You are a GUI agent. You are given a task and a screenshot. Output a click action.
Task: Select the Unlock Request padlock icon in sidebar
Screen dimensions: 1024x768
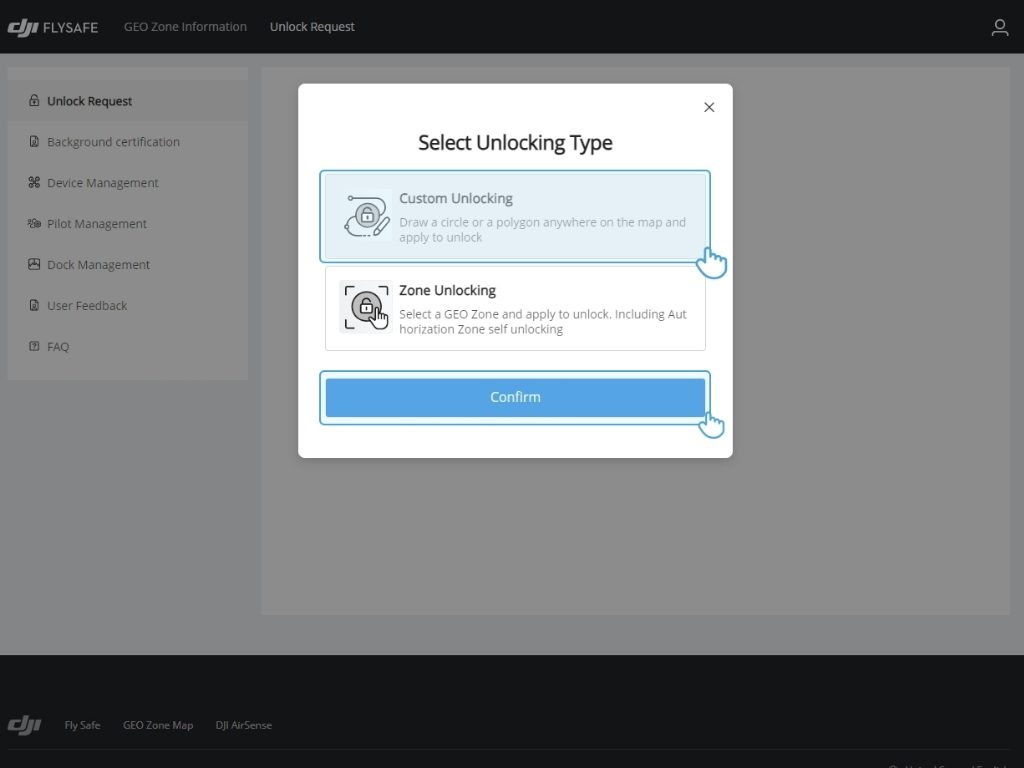click(34, 100)
